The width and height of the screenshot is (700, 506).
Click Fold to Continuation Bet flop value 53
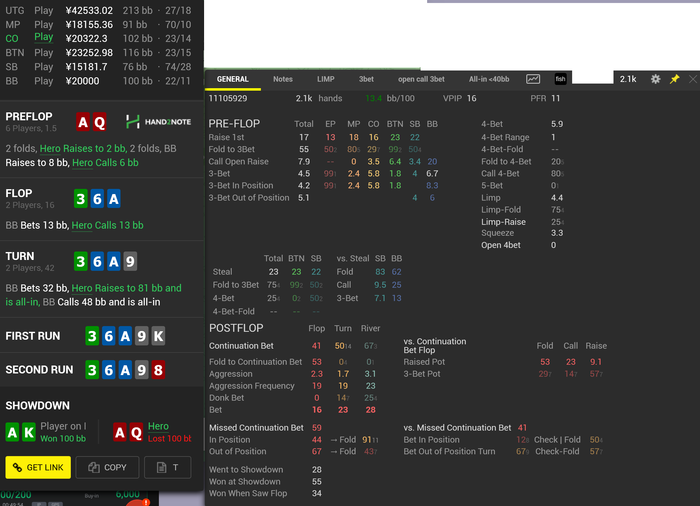[317, 362]
